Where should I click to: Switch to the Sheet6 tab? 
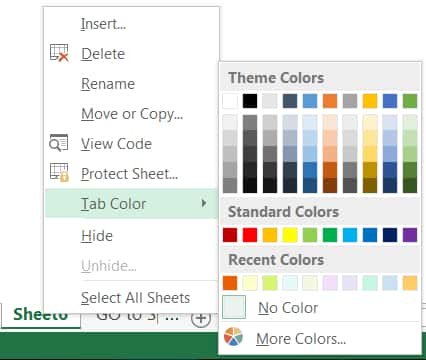tap(41, 315)
